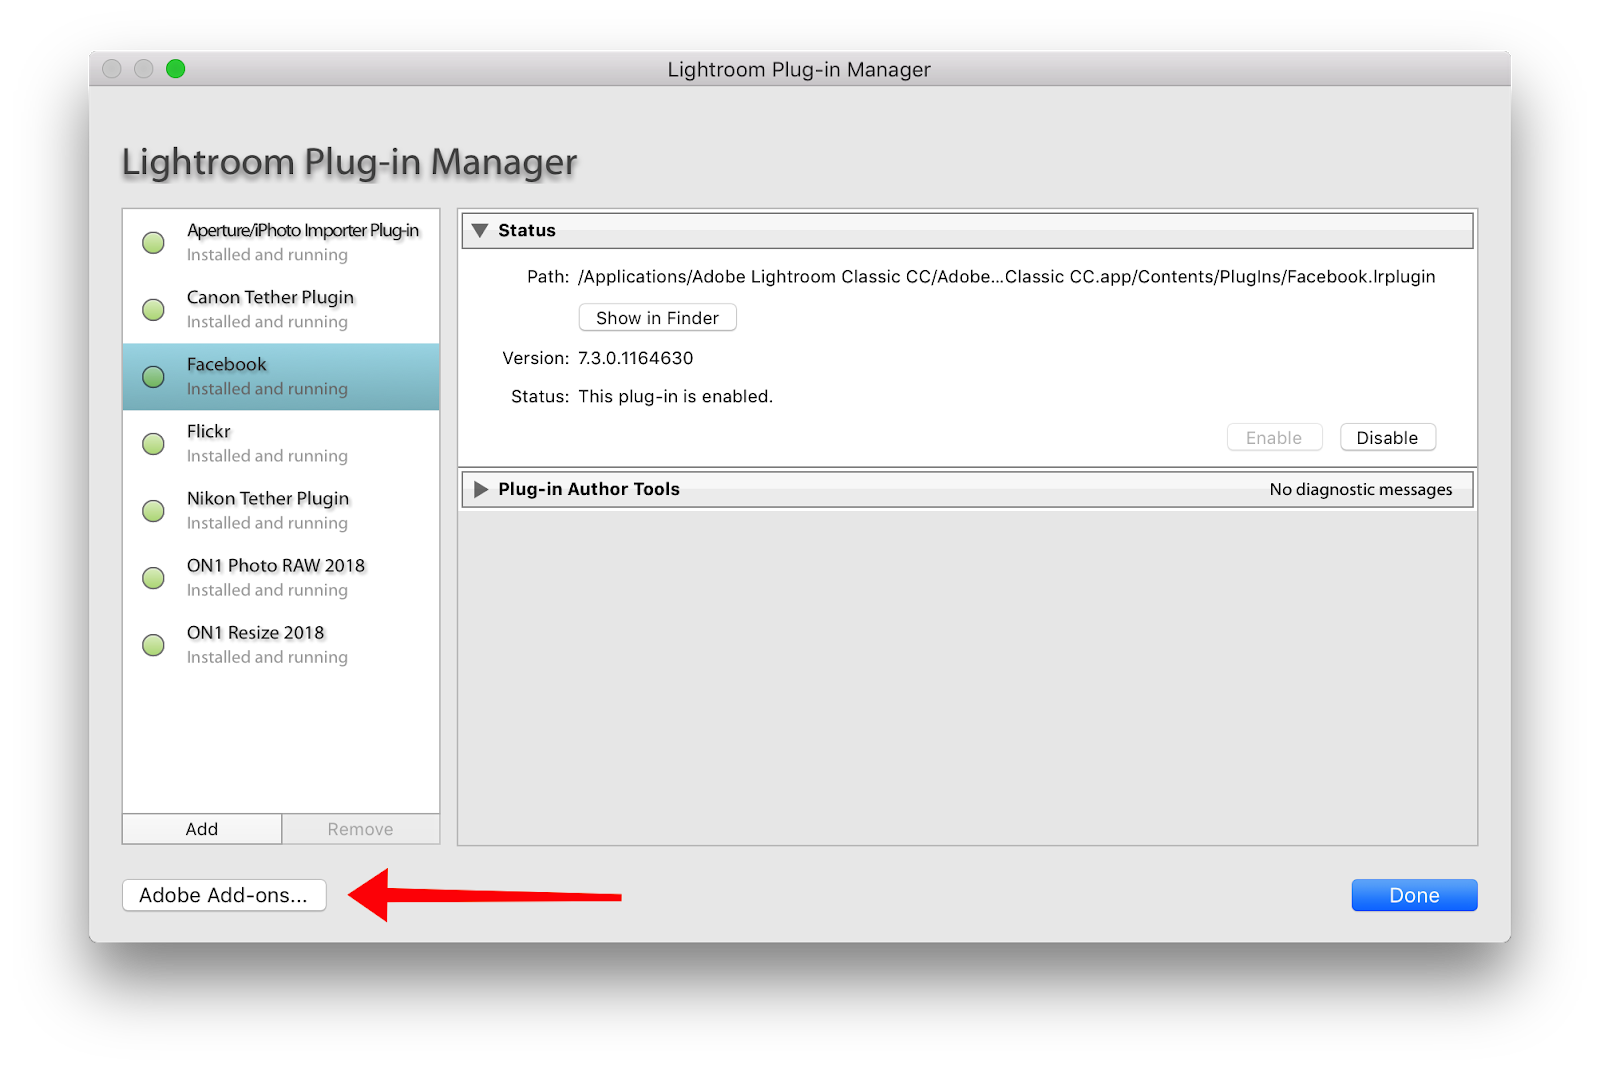
Task: Click the plug-in path text
Action: (1006, 277)
